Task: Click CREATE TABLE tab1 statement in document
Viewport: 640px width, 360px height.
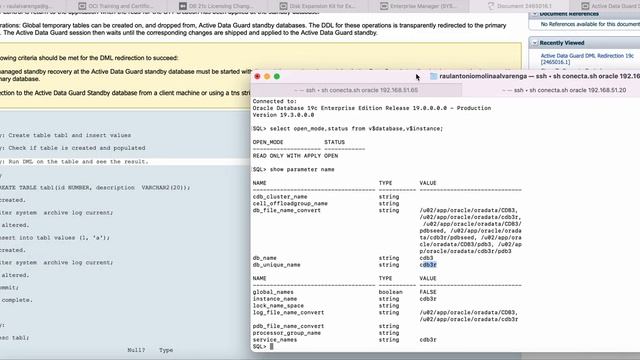Action: click(95, 188)
